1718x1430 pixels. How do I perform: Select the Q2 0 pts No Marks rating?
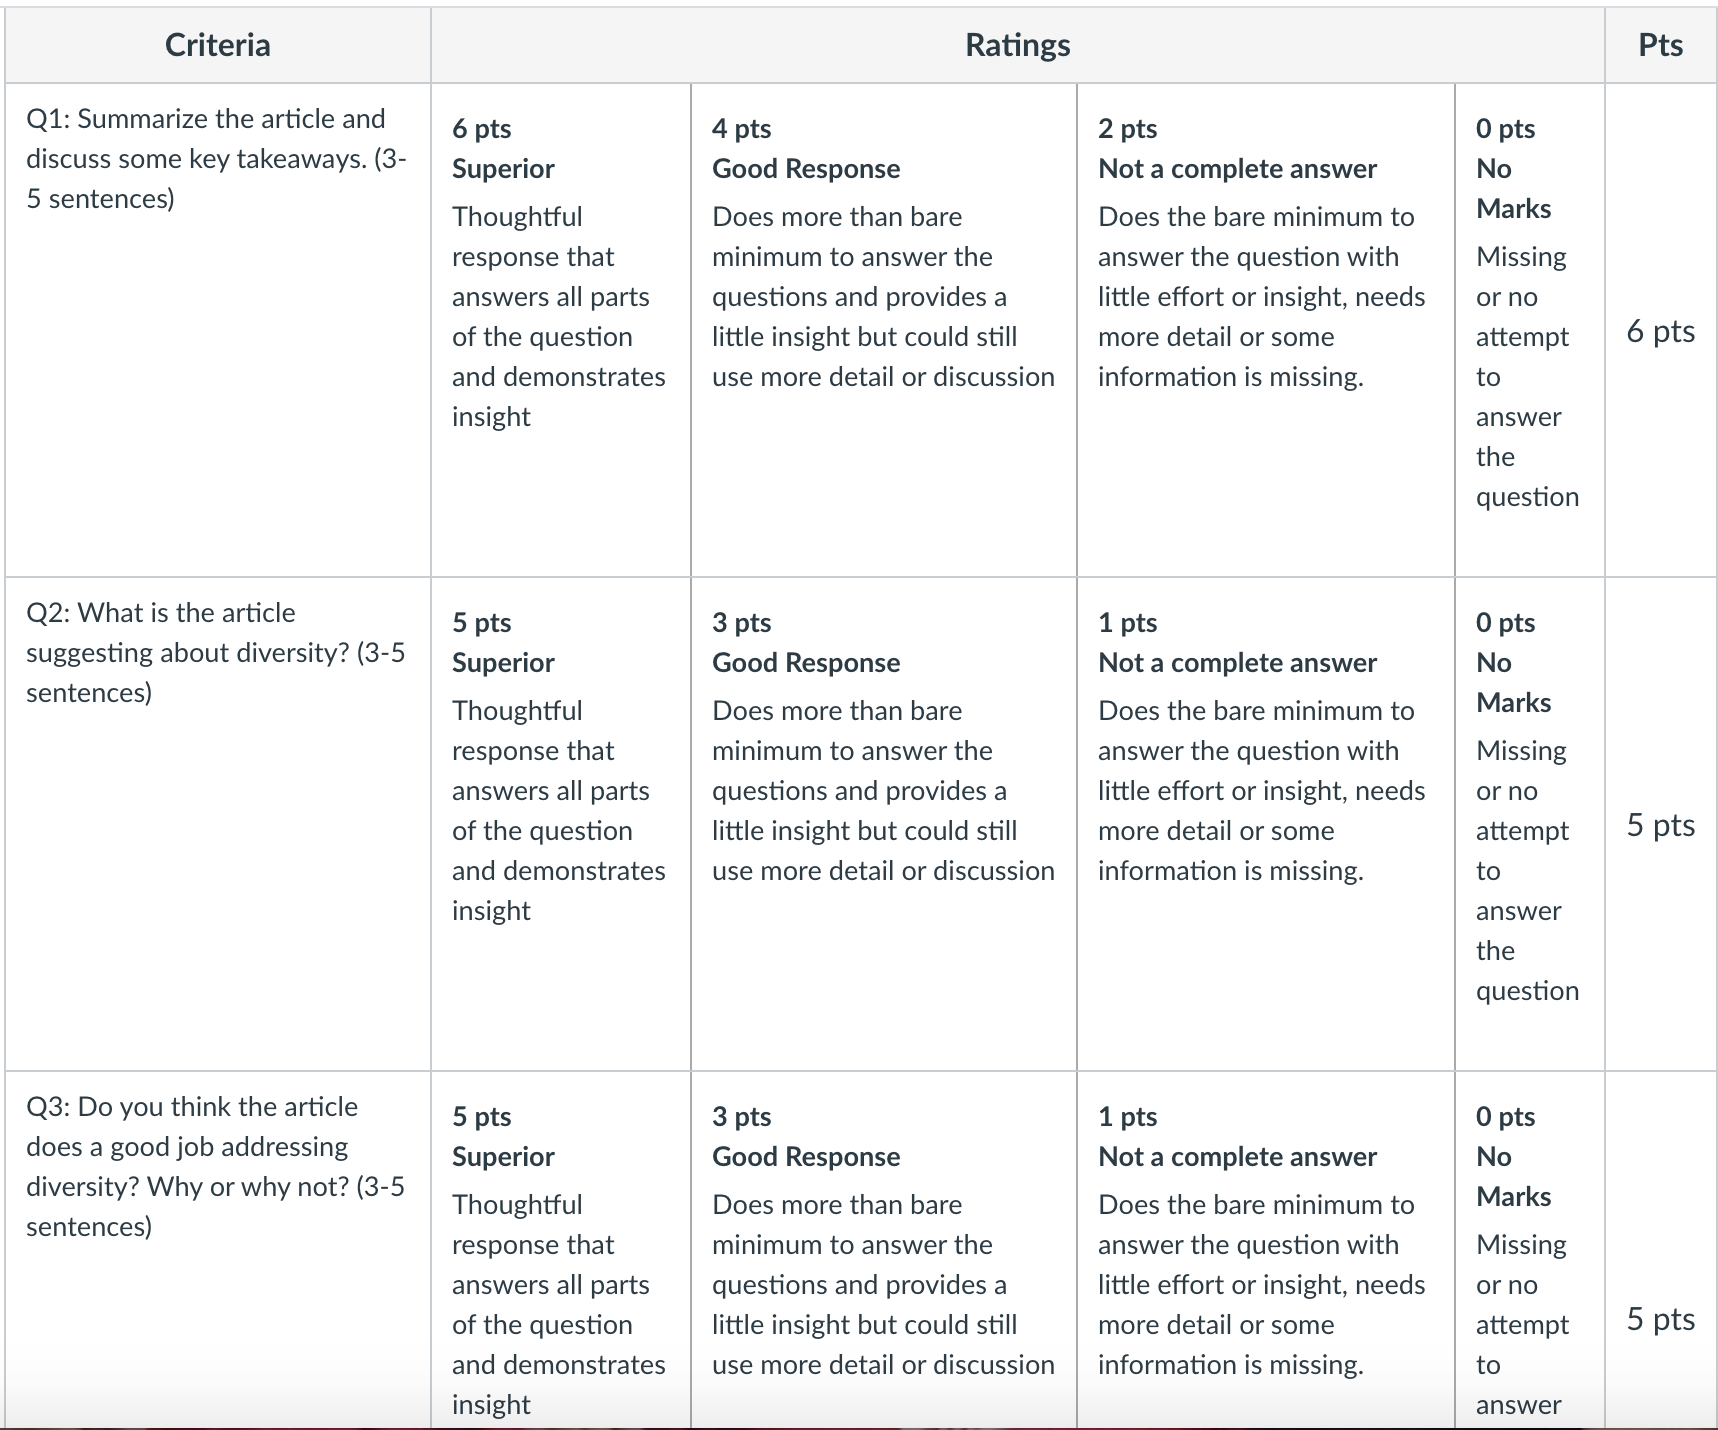[x=1529, y=824]
